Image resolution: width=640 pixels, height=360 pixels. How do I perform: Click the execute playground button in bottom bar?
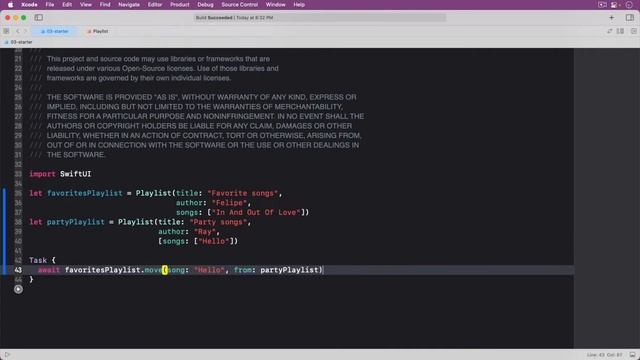(x=7, y=355)
